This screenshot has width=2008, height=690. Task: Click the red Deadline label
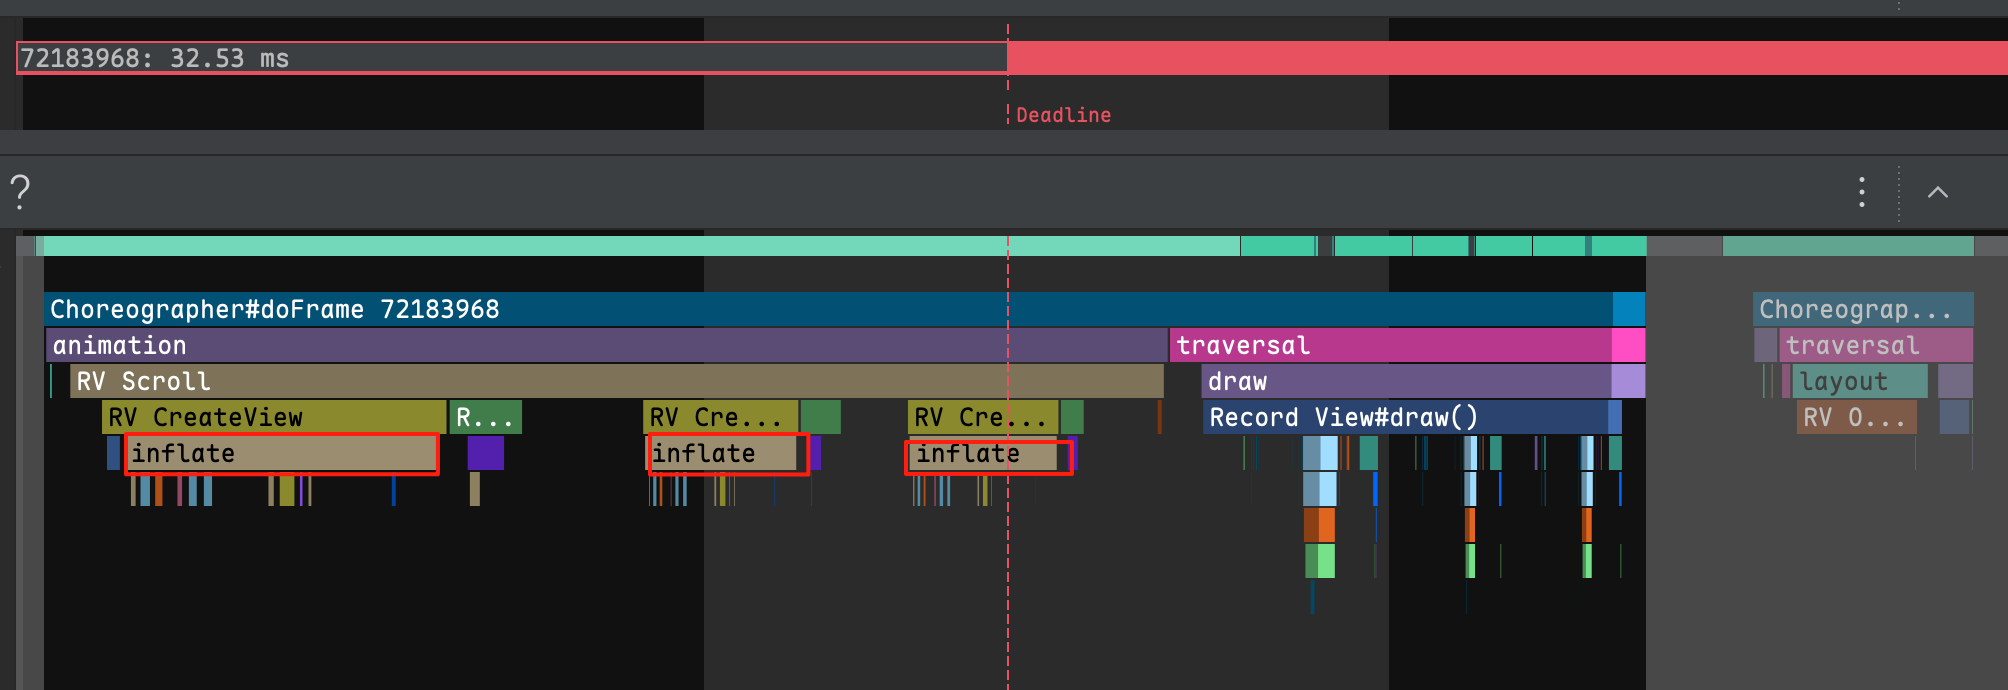1063,115
